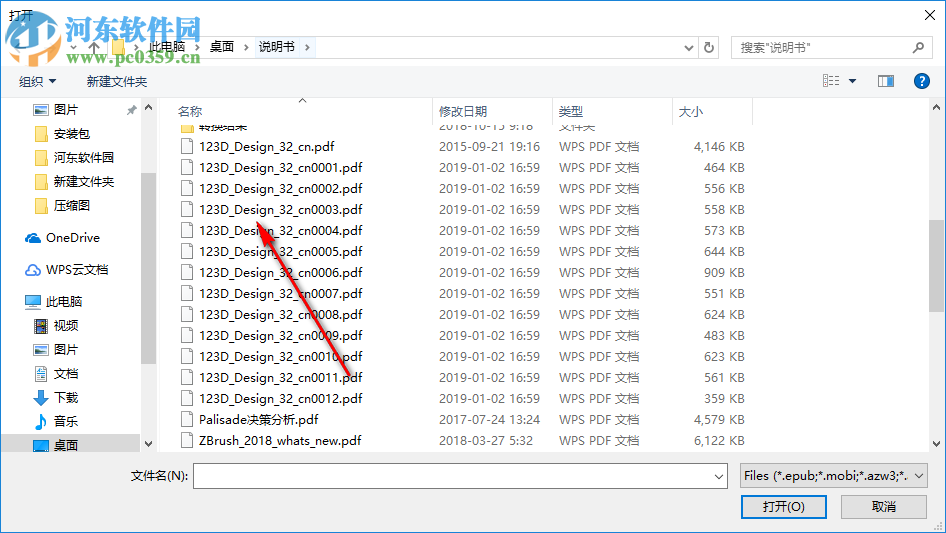This screenshot has width=946, height=533.
Task: Select file 123D_Design_32_cn0002.pdf
Action: tap(281, 189)
